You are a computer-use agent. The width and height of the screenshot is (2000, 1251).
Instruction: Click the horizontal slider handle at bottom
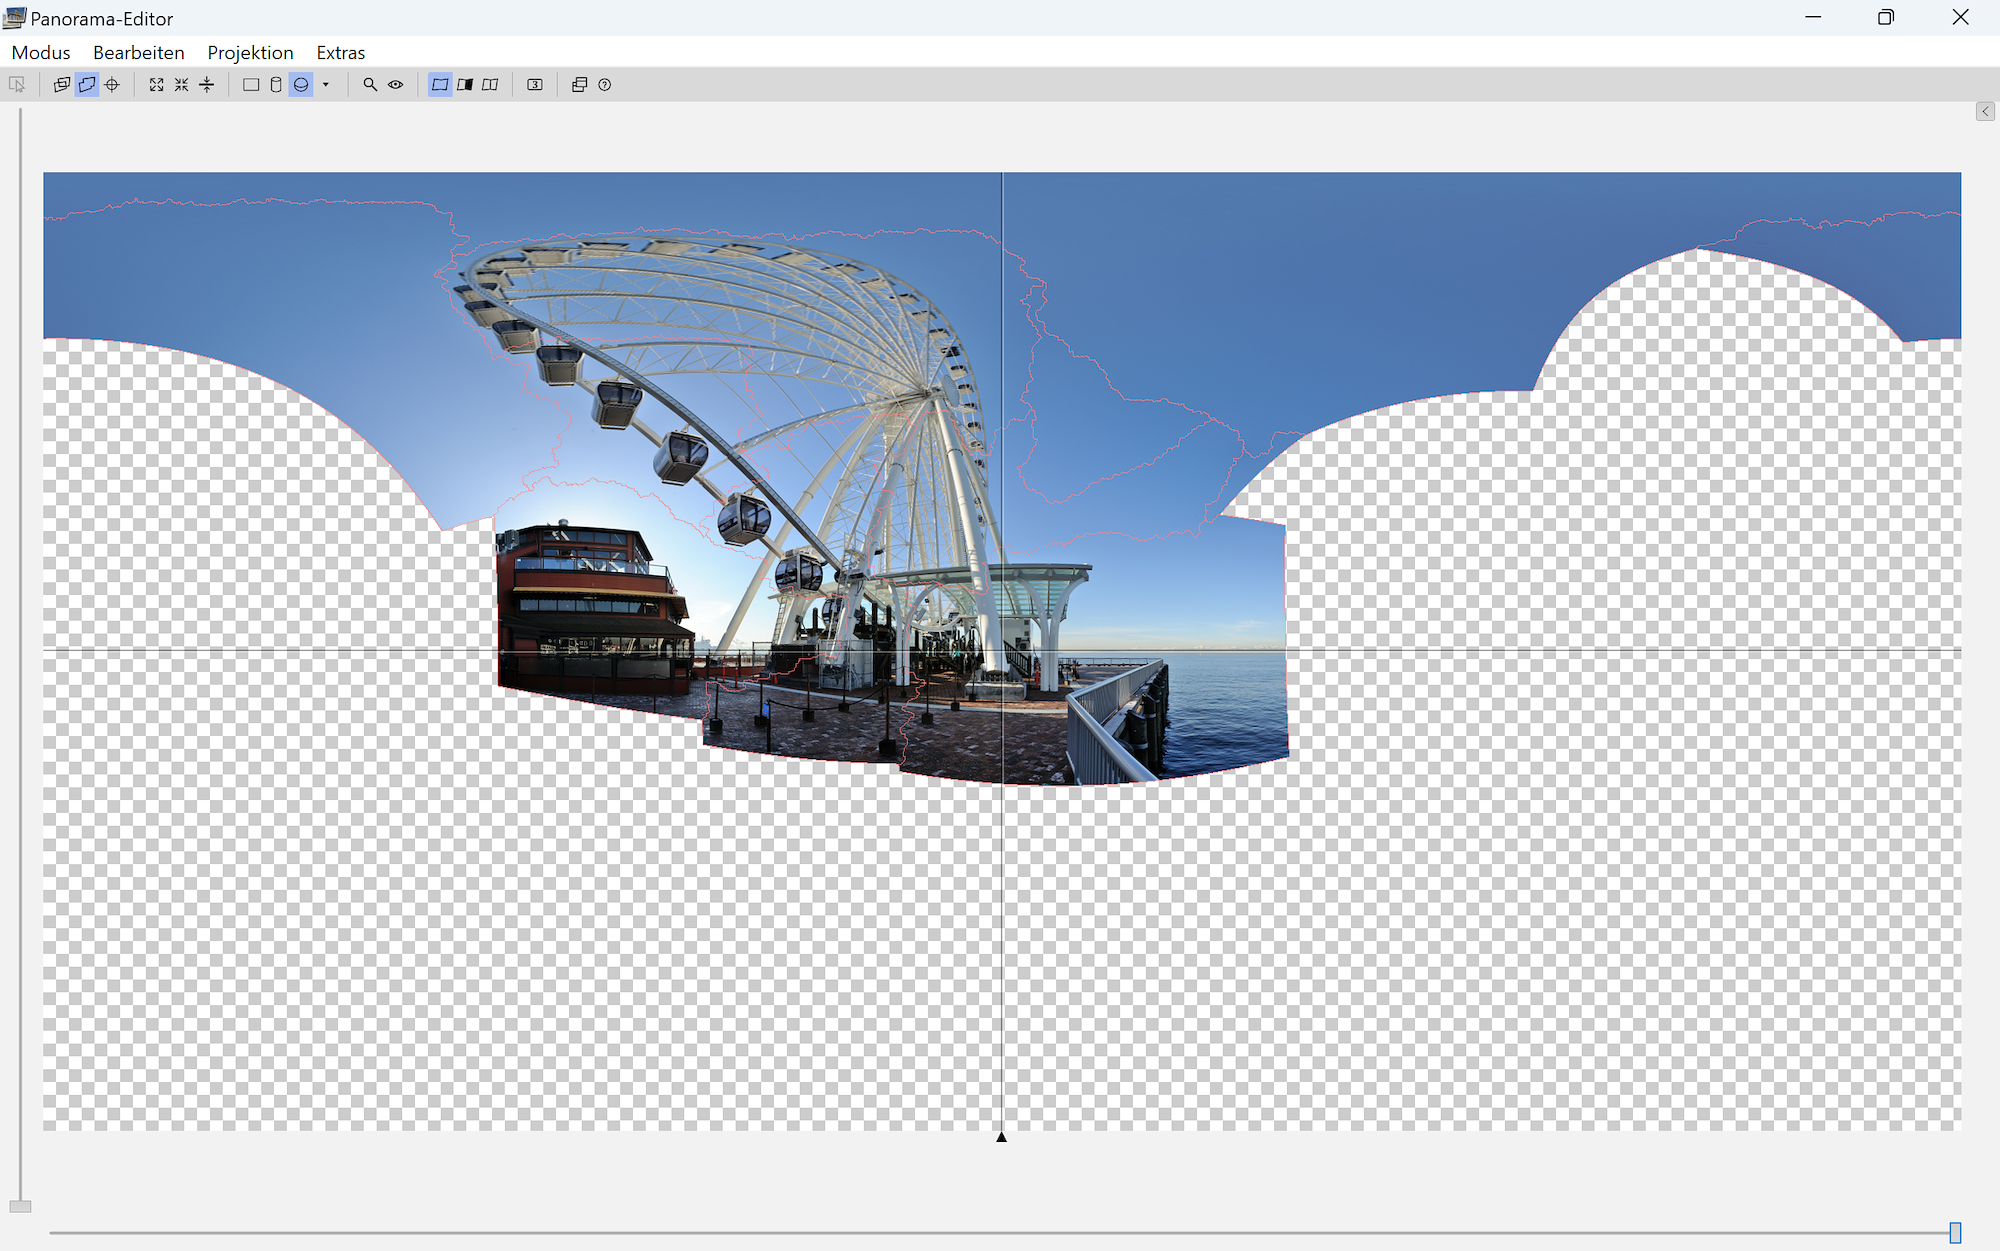[1954, 1232]
